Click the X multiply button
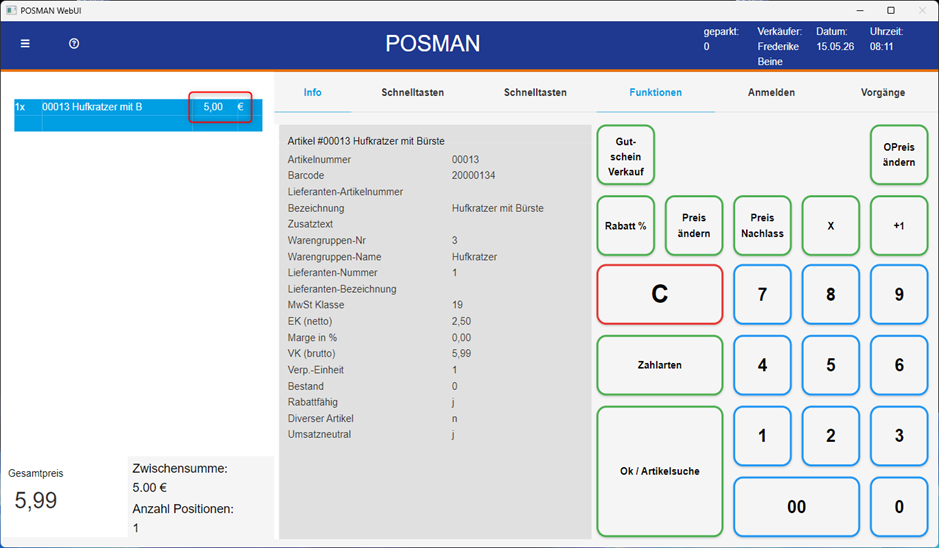The width and height of the screenshot is (939, 548). (831, 226)
